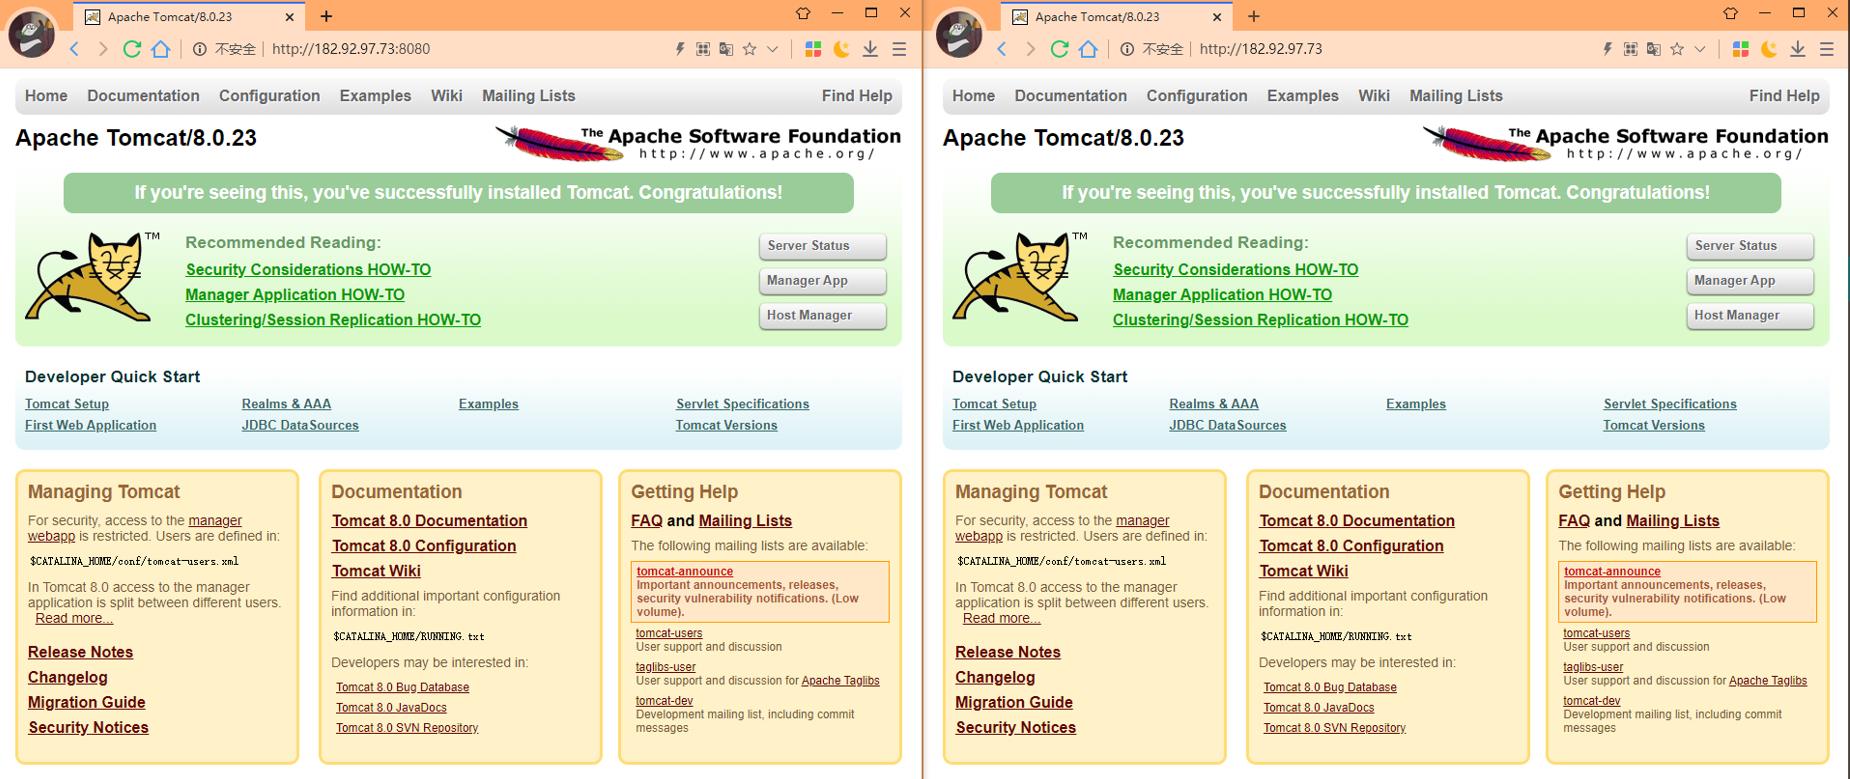1850x779 pixels.
Task: Open Security Considerations HOW-TO in the left window
Action: coord(308,270)
